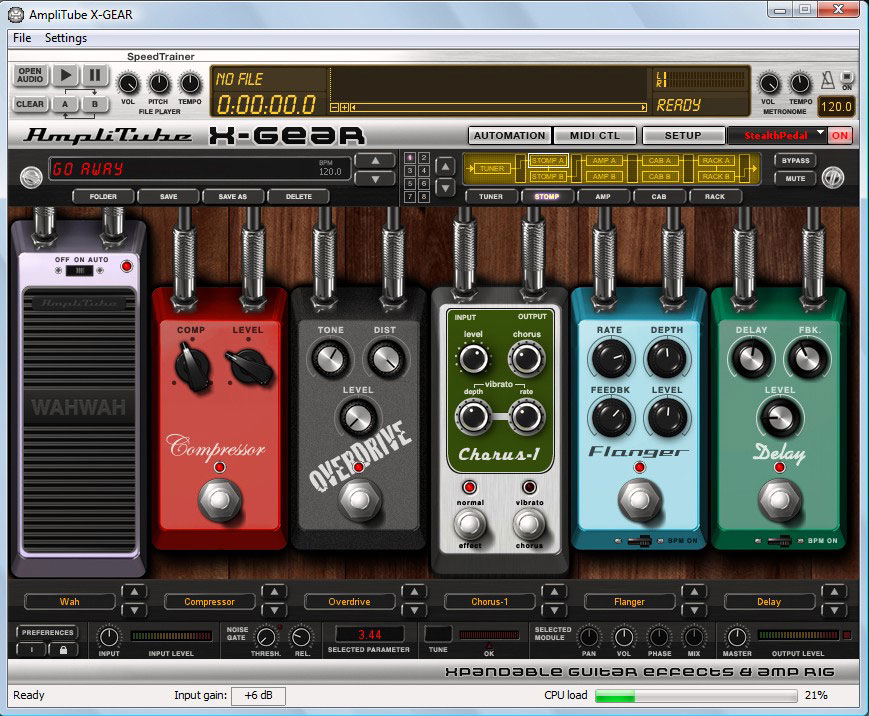Switch to the TUNER module tab
This screenshot has width=869, height=716.
pos(491,197)
